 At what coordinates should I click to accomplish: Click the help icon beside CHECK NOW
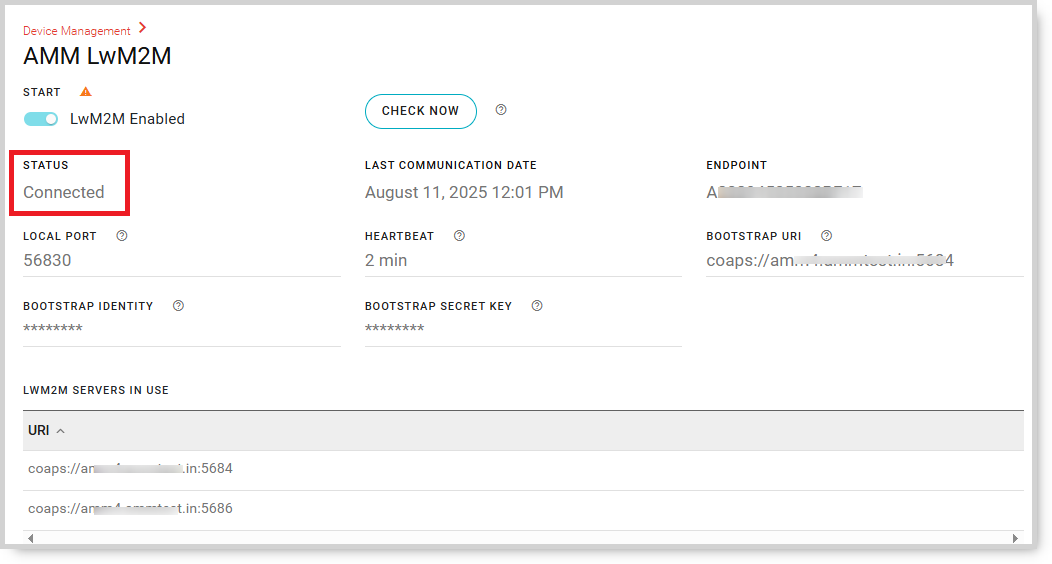501,110
